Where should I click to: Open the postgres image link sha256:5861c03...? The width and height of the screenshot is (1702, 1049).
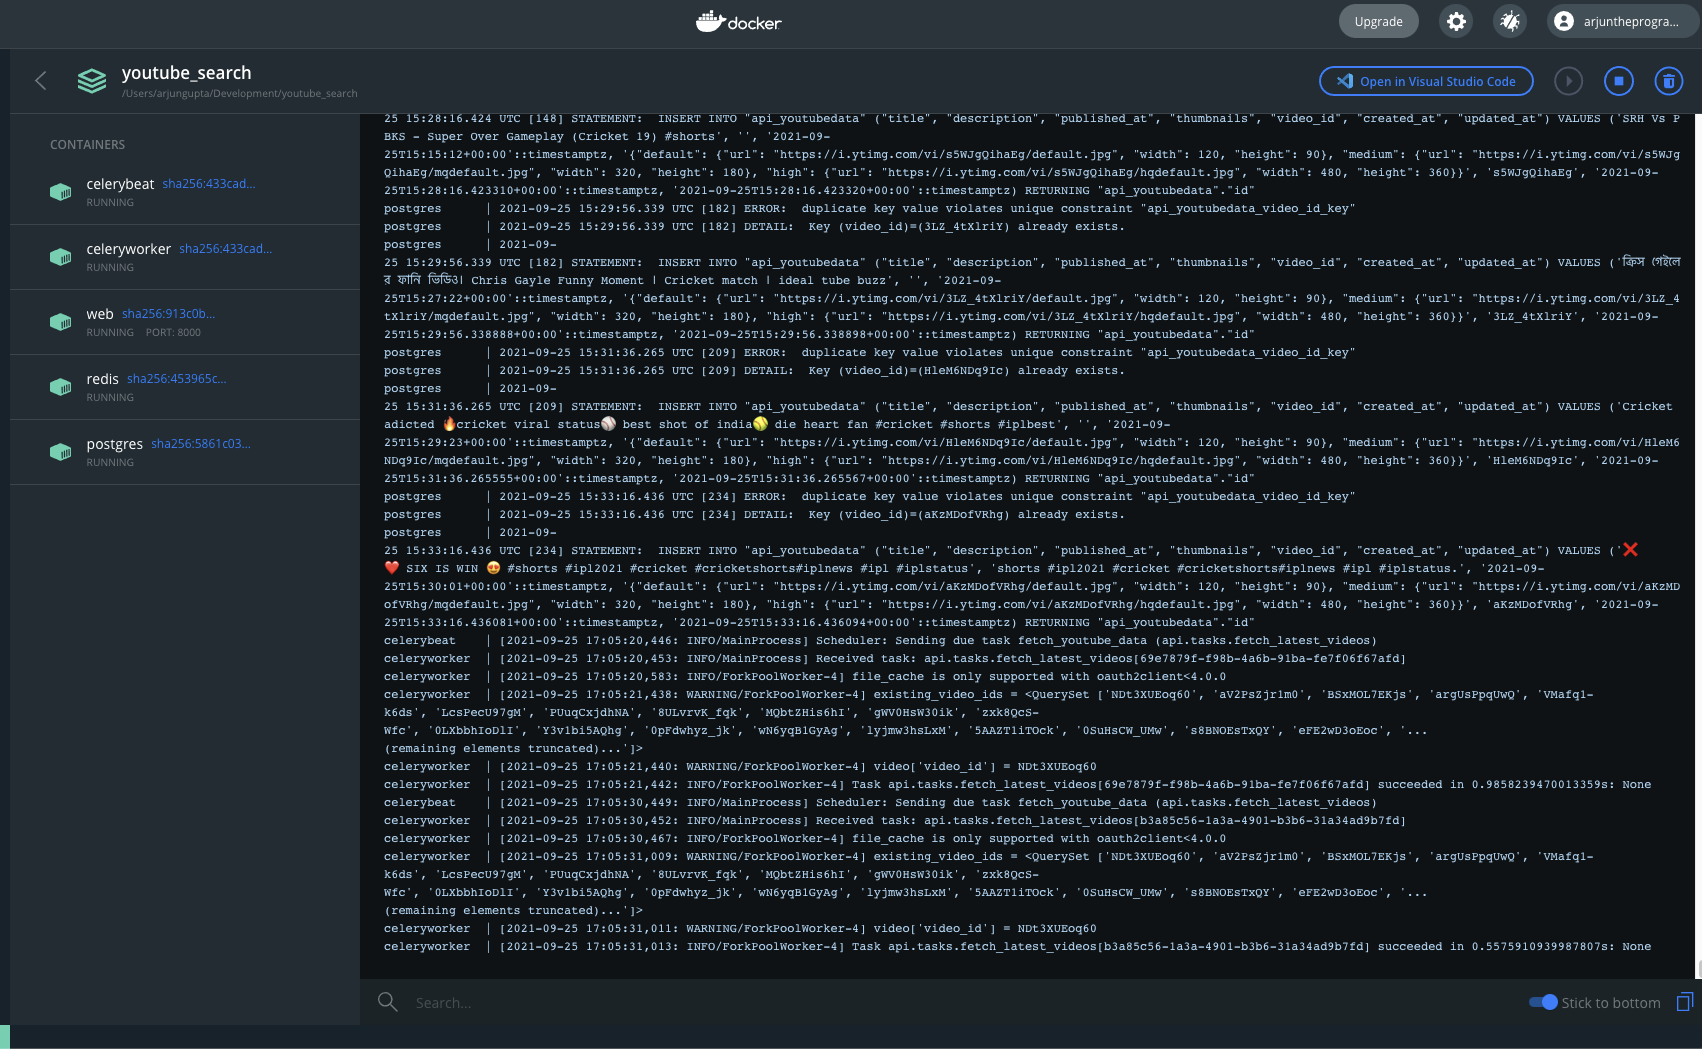tap(201, 444)
